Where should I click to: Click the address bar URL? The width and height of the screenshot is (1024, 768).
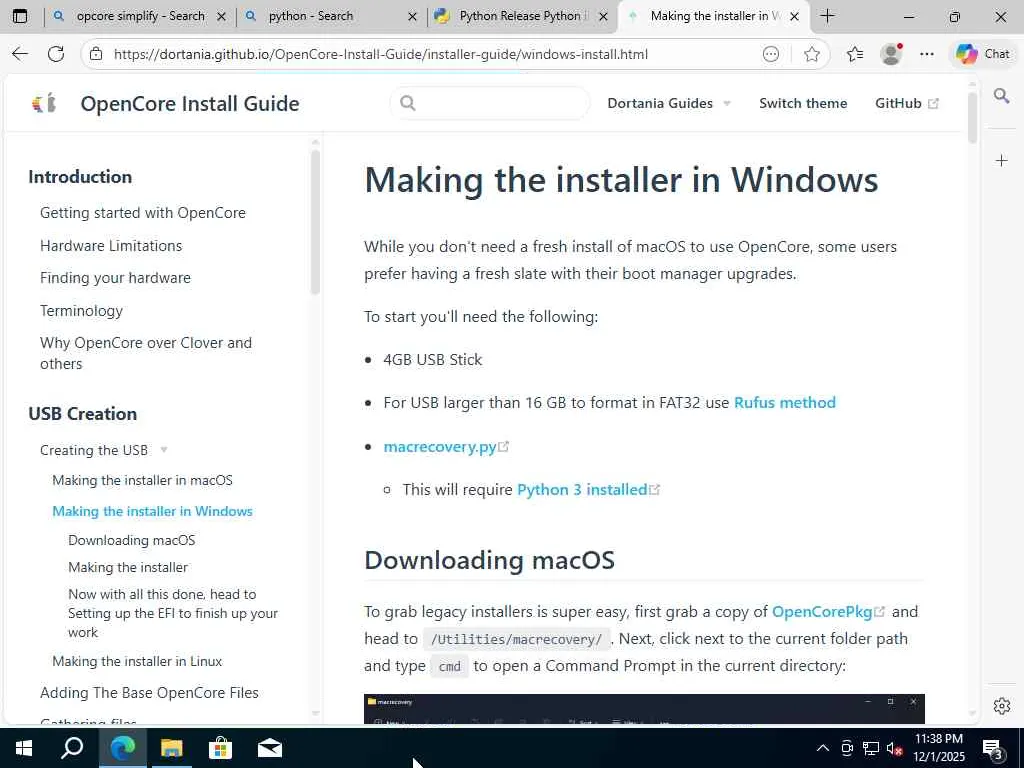point(381,54)
